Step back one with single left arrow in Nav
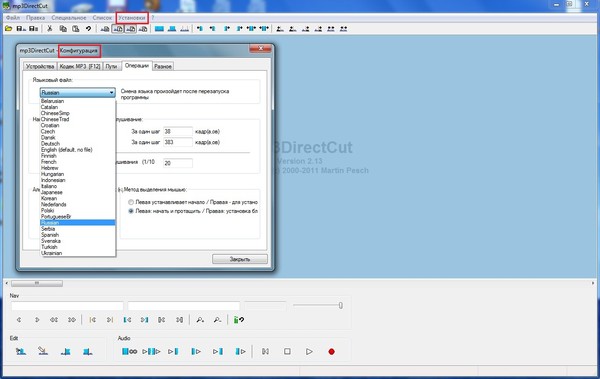 point(19,320)
